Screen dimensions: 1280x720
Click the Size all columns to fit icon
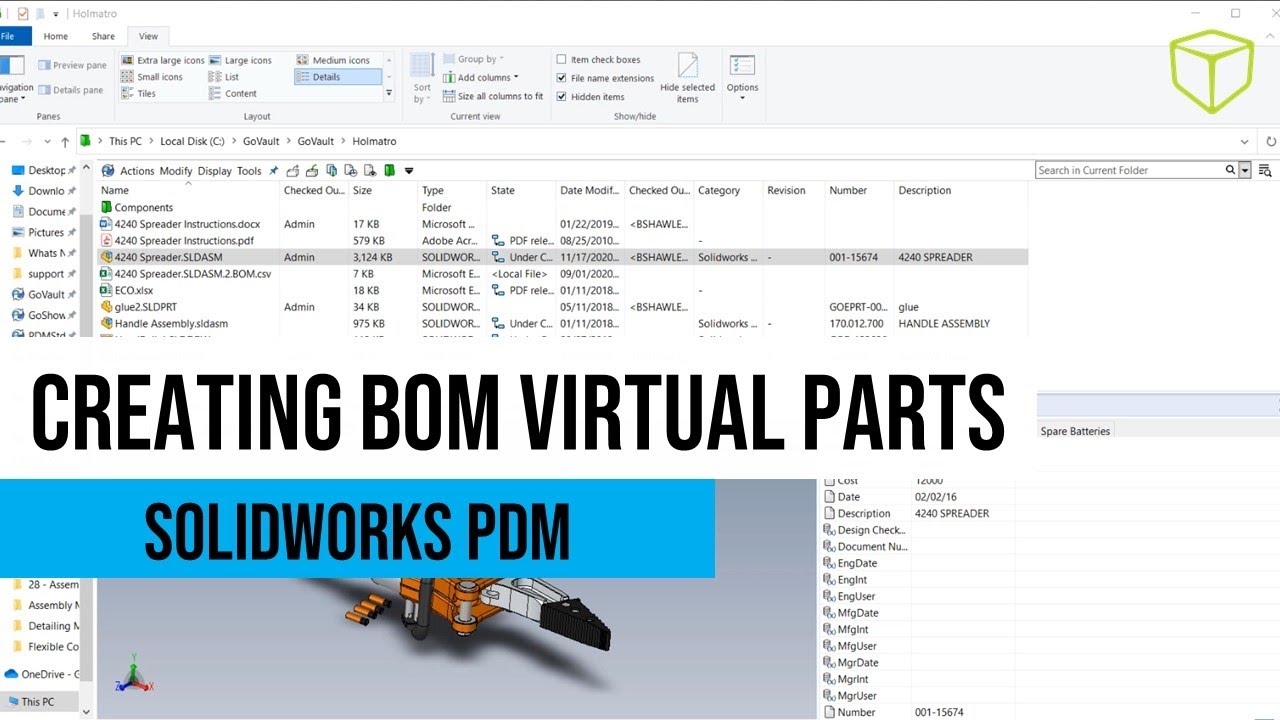pos(448,96)
